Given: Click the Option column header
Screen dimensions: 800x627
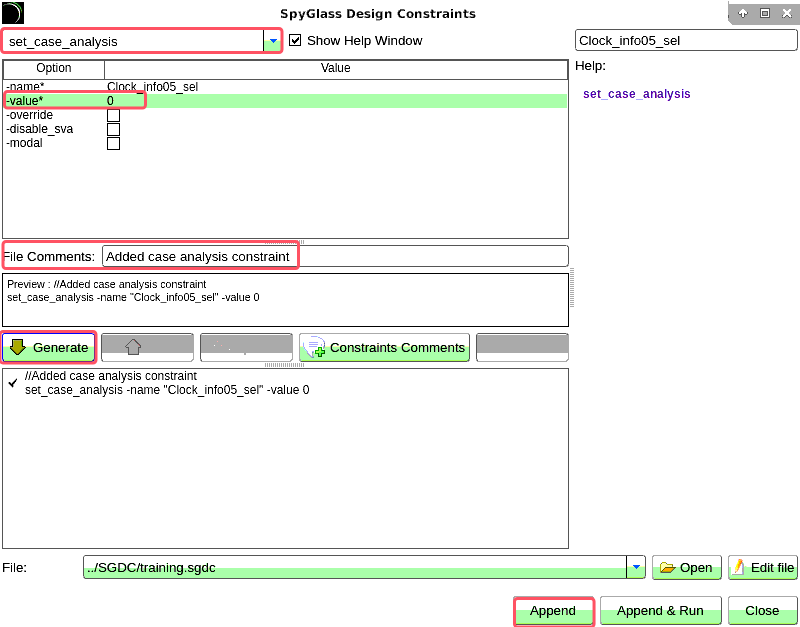Looking at the screenshot, I should (54, 68).
